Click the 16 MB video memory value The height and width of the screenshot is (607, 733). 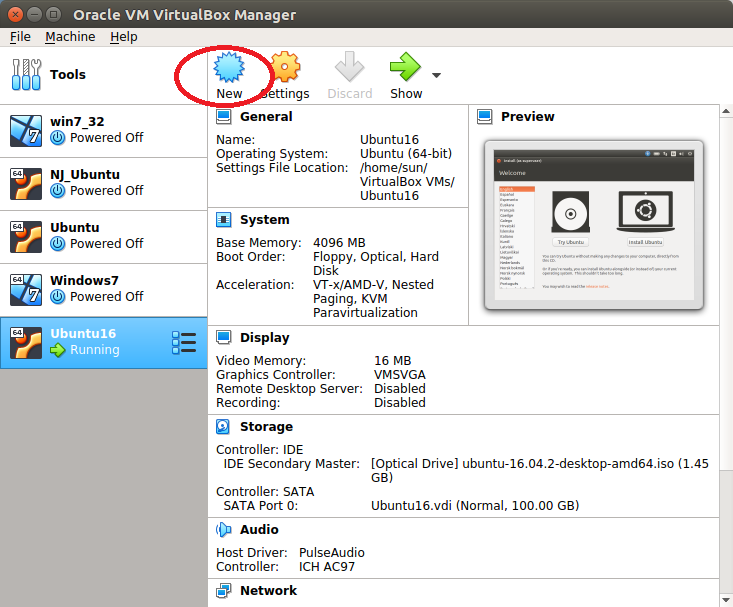[x=392, y=361]
